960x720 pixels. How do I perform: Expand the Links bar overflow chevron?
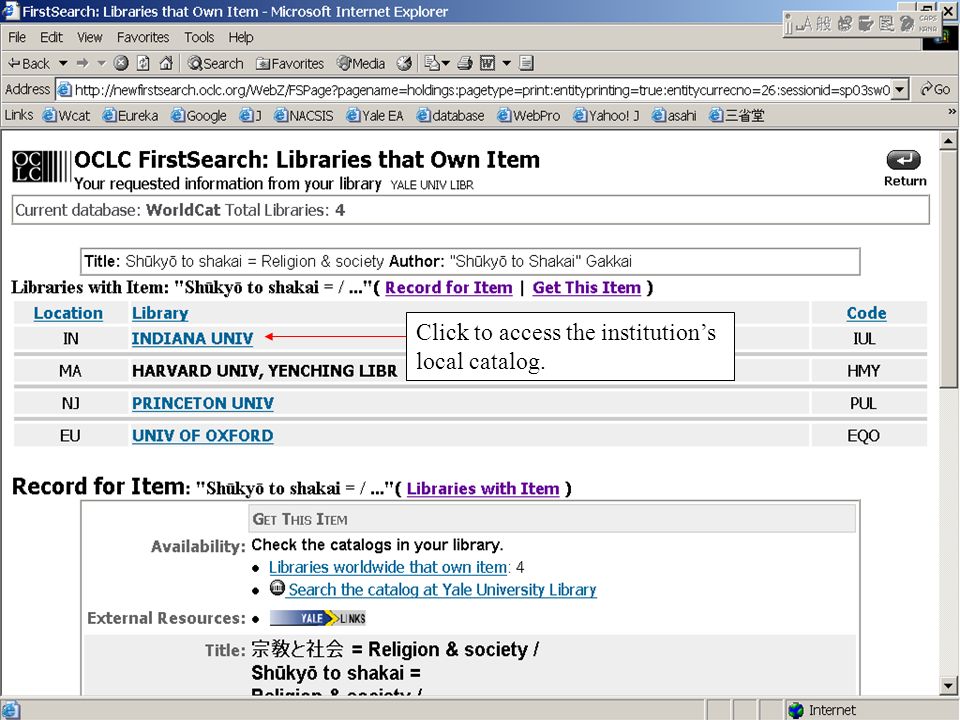(951, 111)
